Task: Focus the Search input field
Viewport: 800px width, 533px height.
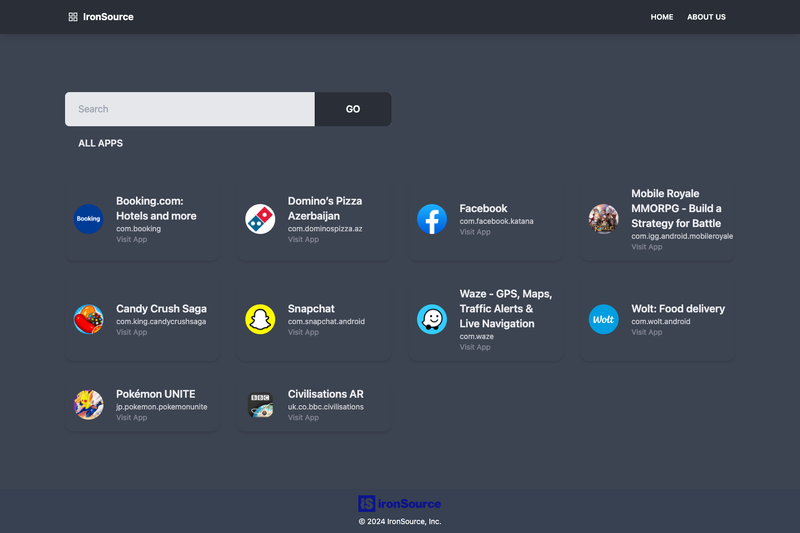Action: pos(190,109)
